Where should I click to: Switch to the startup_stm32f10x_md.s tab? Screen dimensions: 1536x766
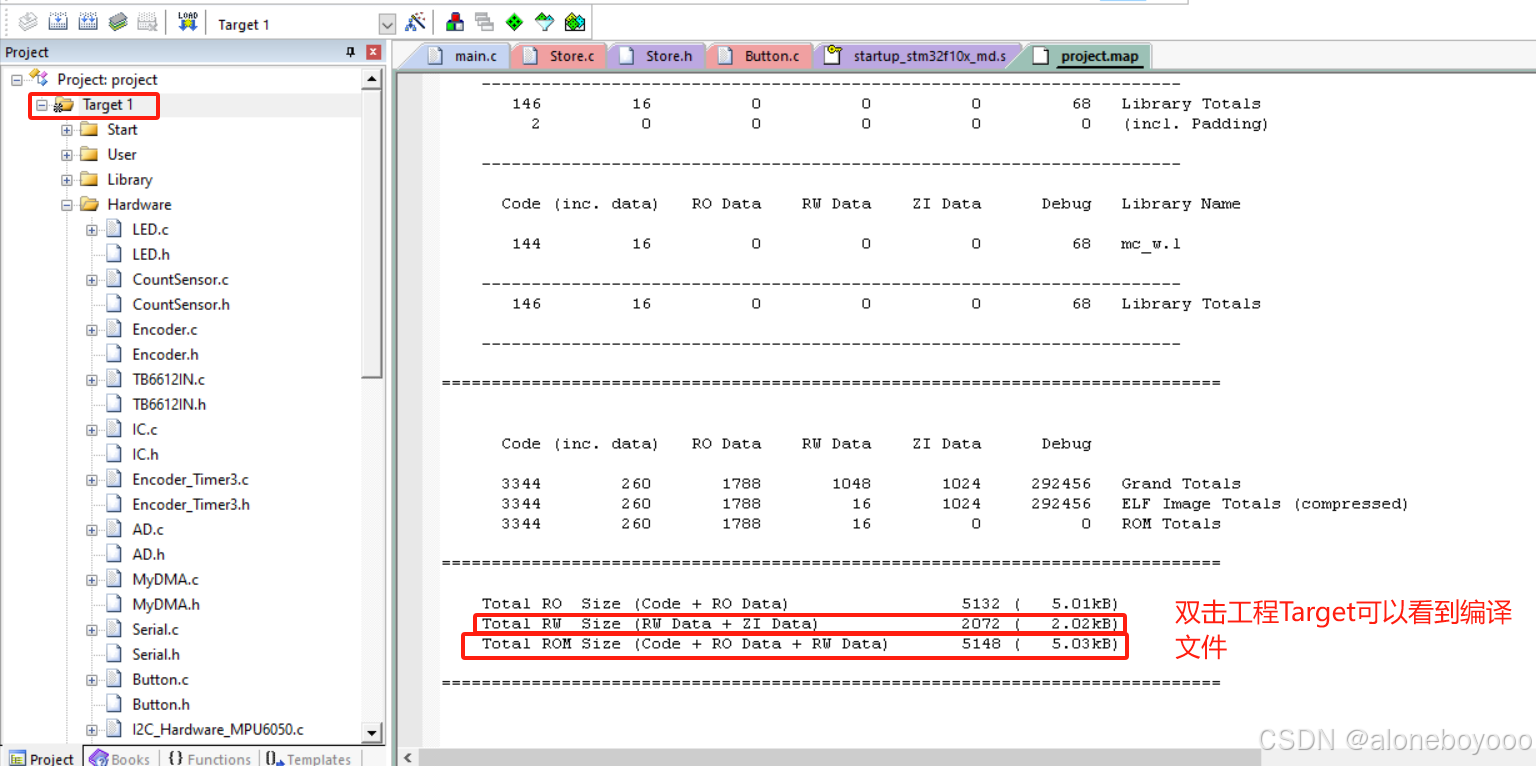pyautogui.click(x=918, y=56)
